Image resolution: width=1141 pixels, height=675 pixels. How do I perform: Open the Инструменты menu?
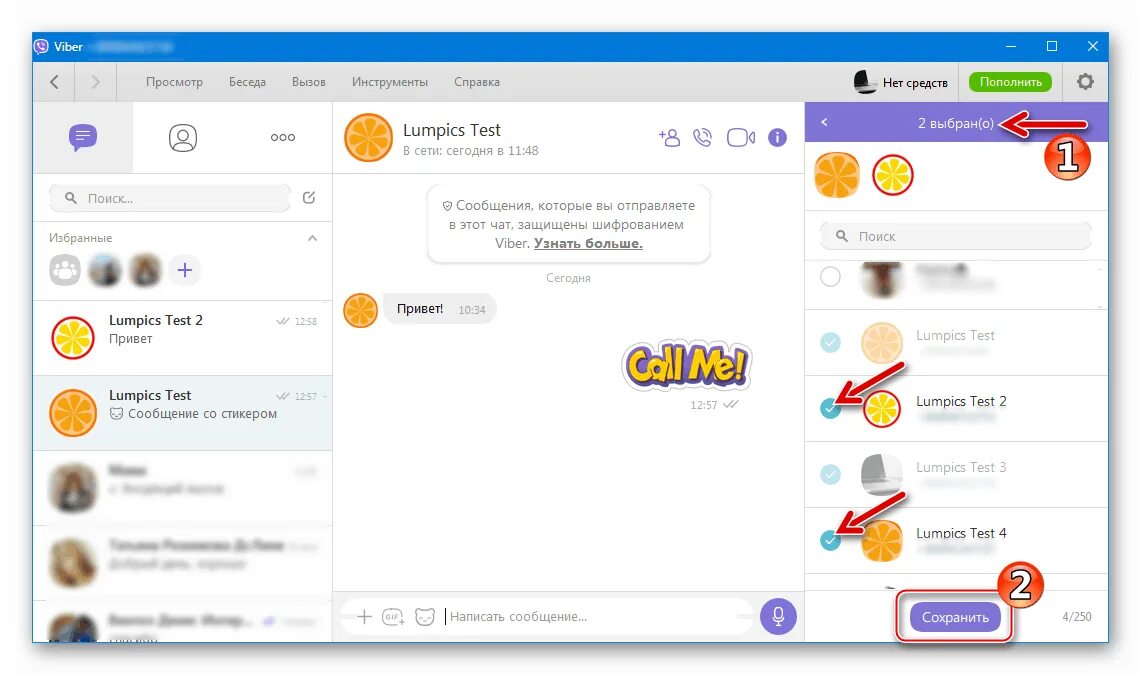(389, 82)
